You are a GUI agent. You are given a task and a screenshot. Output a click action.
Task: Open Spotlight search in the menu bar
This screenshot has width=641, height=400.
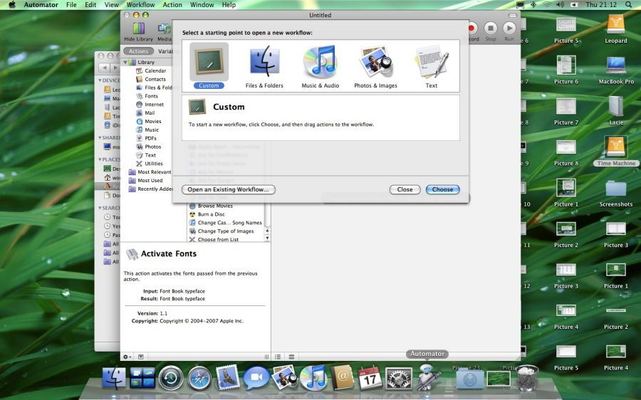point(628,5)
